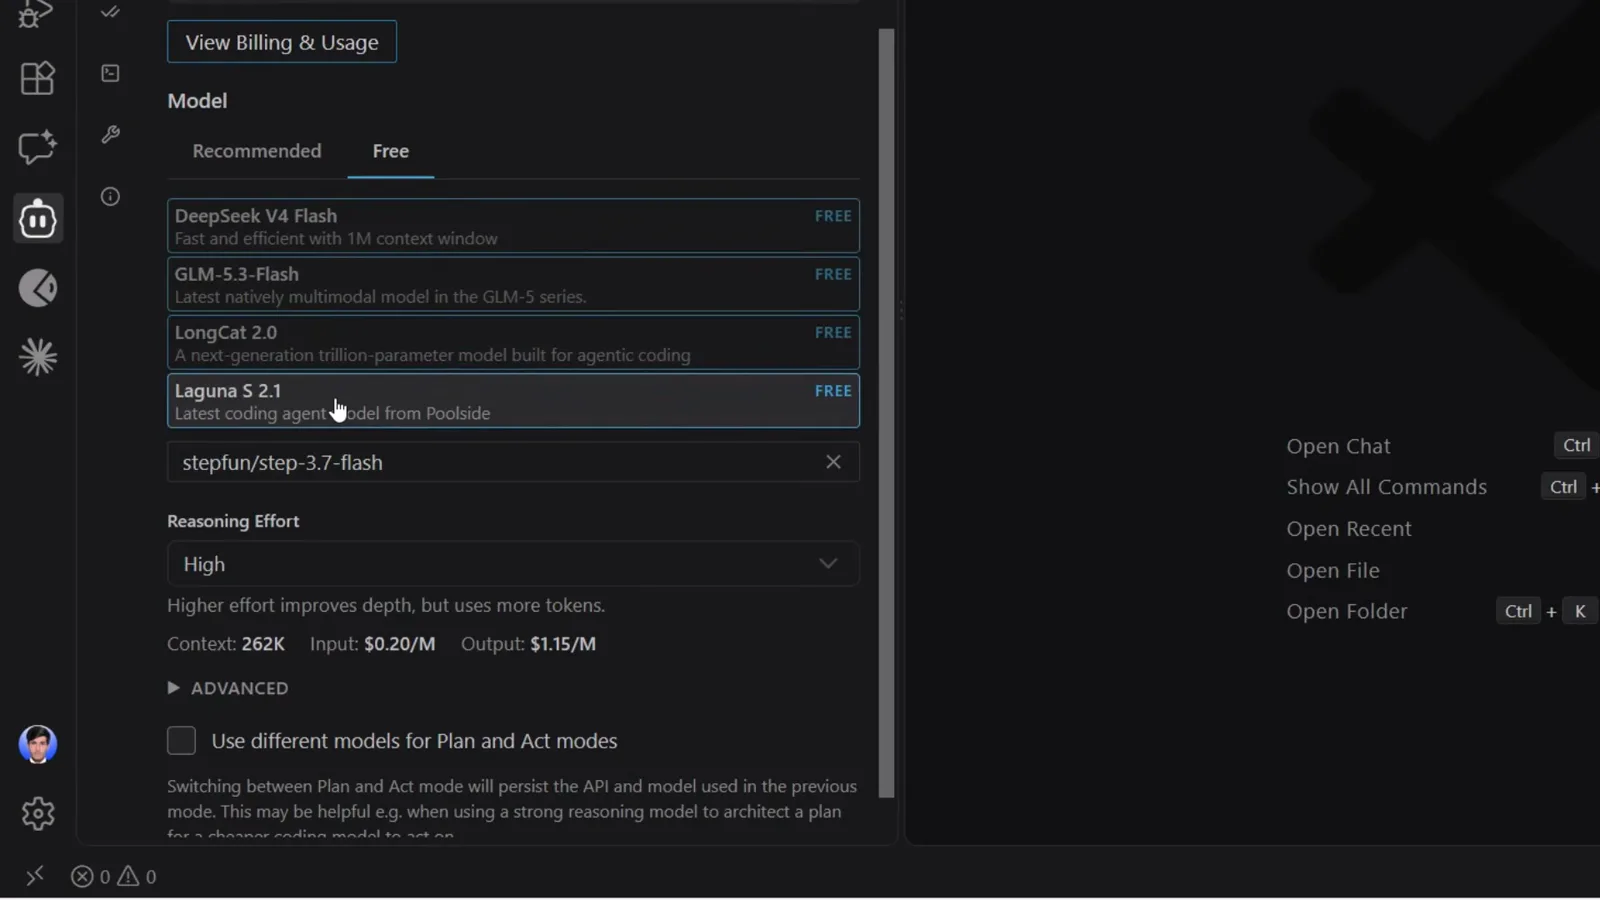
Task: Open the Extensions view in activity bar
Action: (37, 78)
